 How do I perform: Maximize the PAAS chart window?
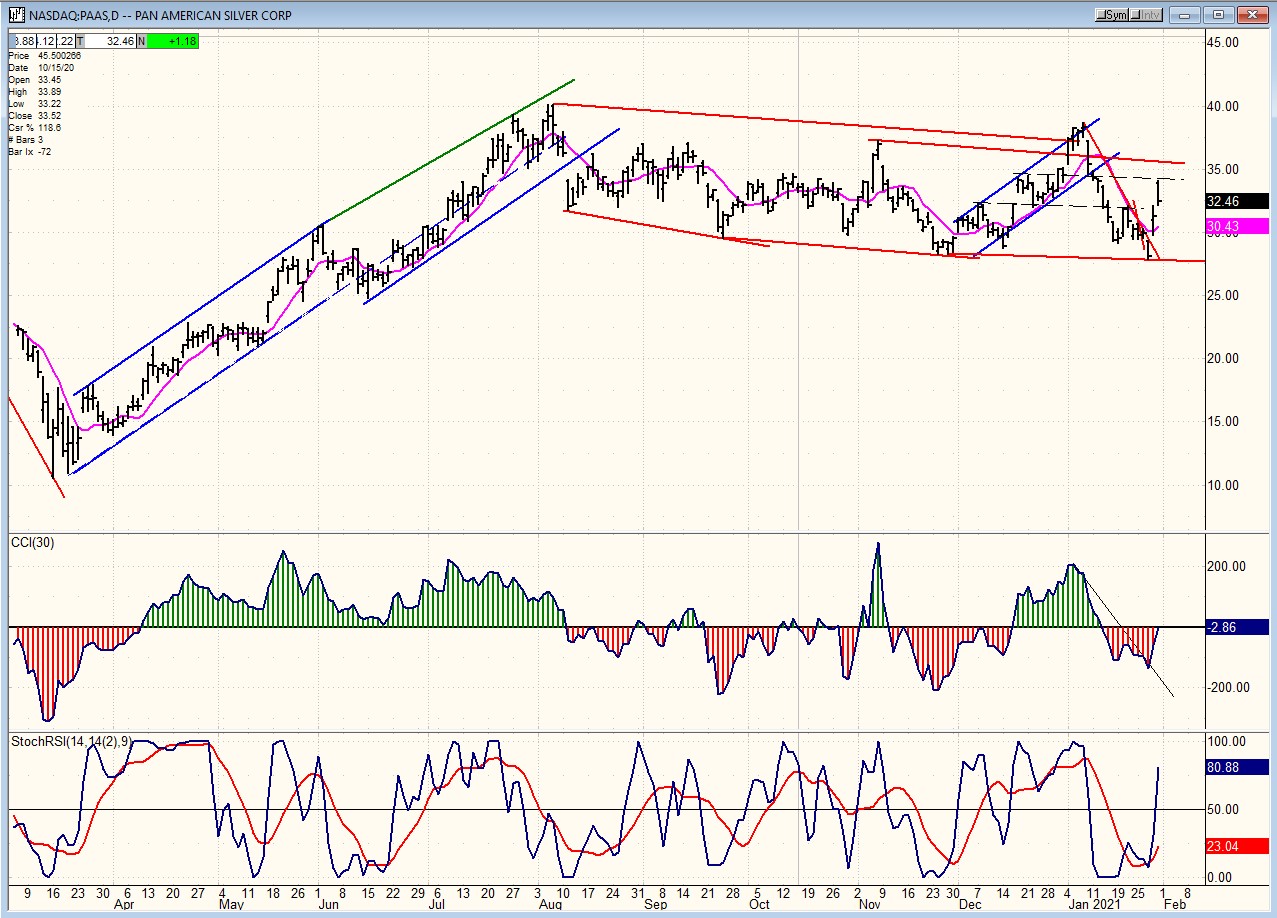click(x=1218, y=15)
